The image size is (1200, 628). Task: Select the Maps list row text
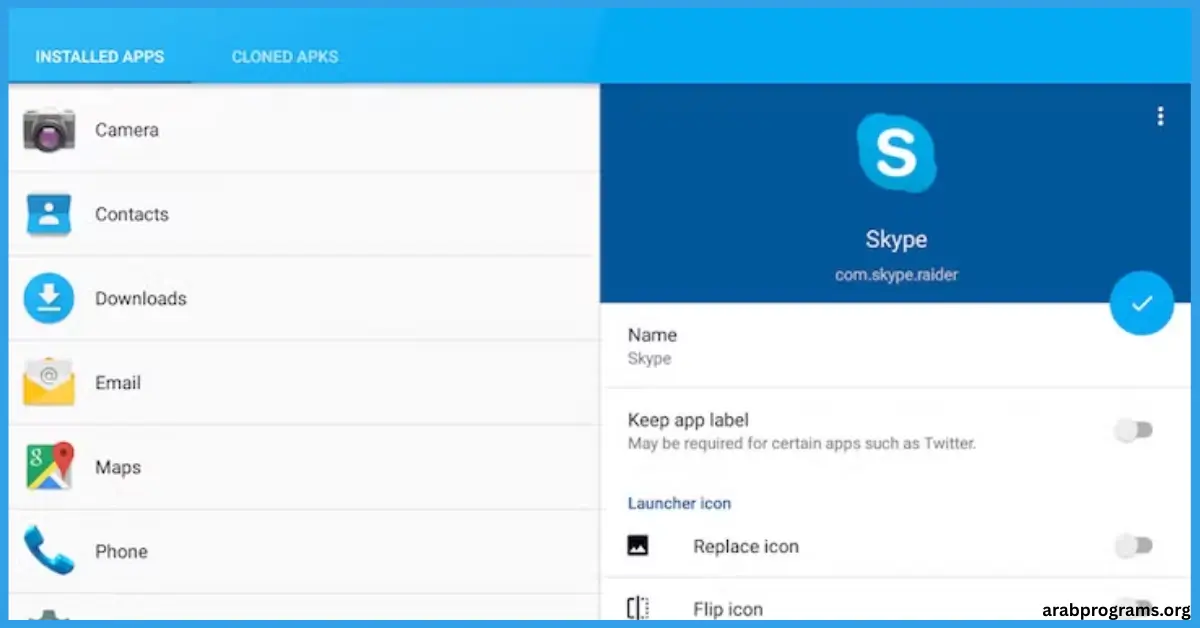118,467
